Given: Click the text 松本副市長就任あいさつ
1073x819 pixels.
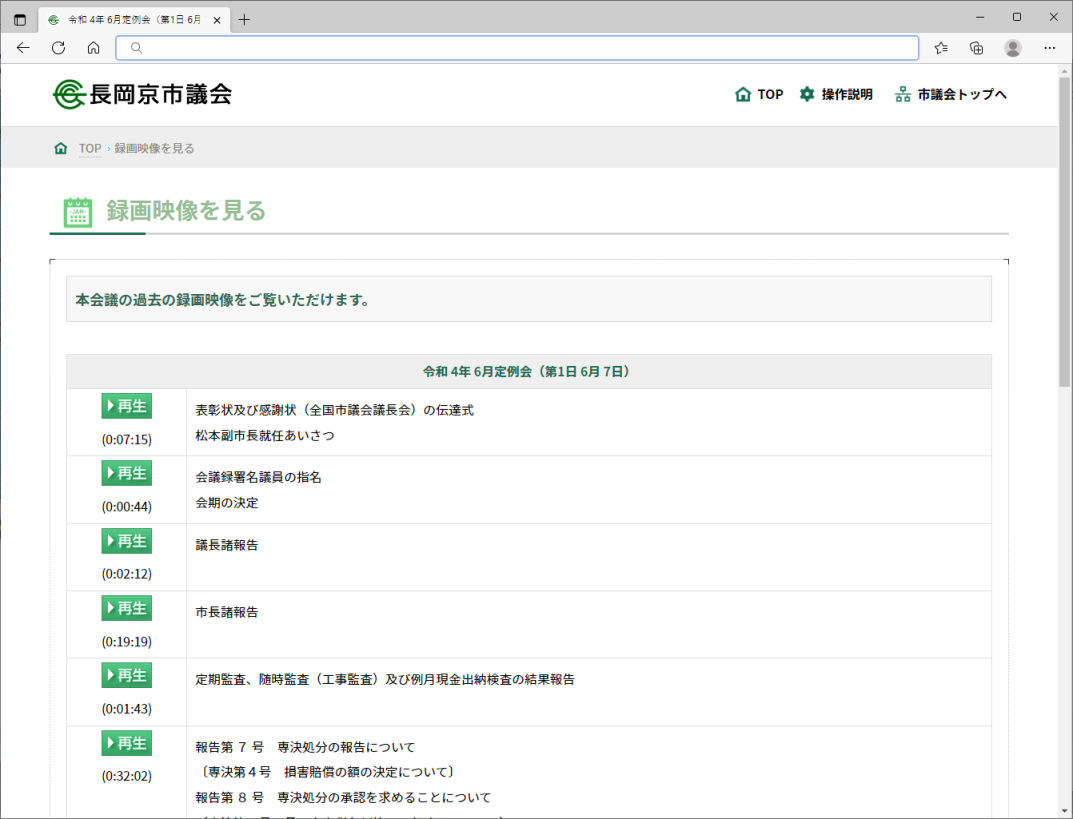Looking at the screenshot, I should (265, 435).
